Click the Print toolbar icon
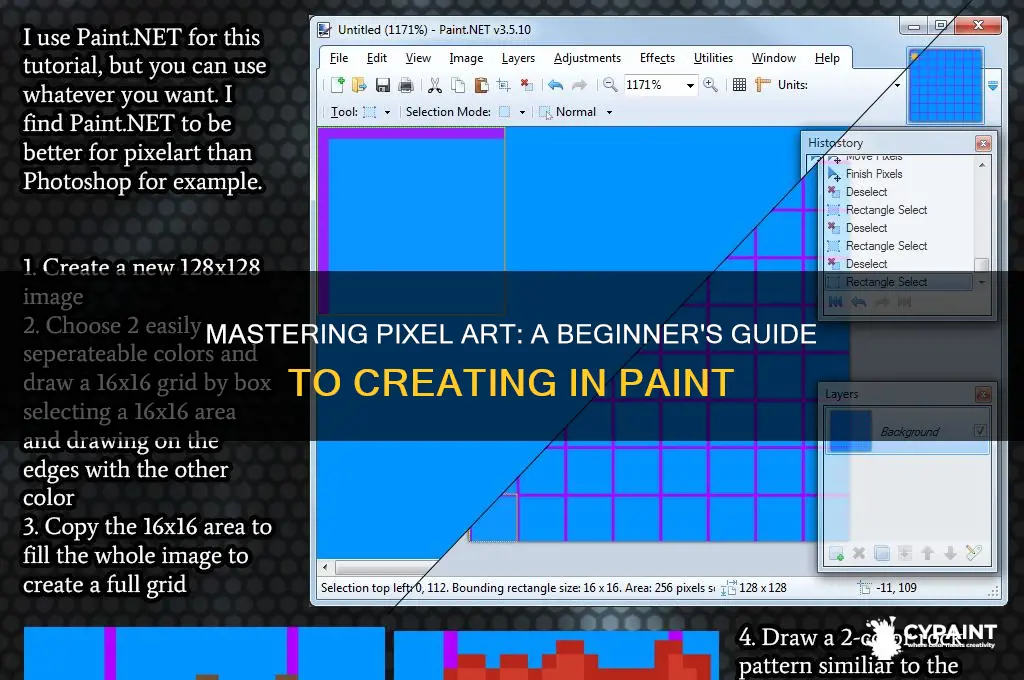The image size is (1024, 680). [406, 85]
